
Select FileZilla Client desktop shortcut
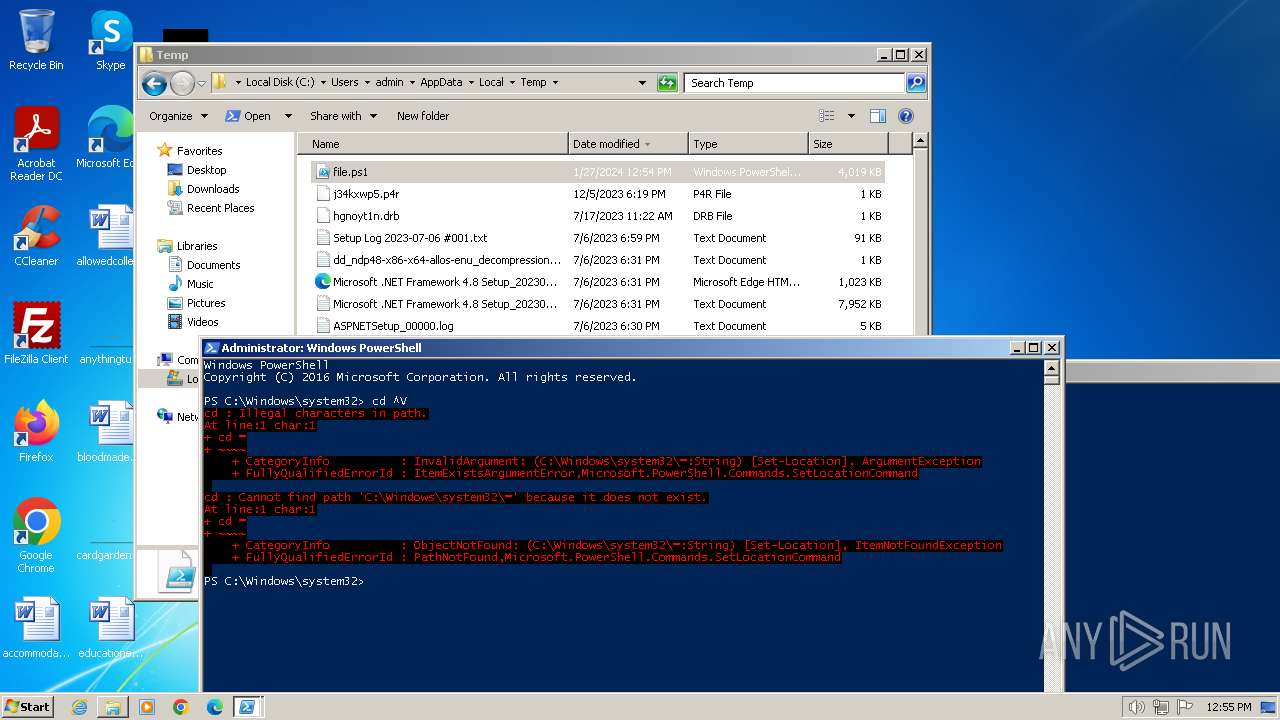pos(36,334)
